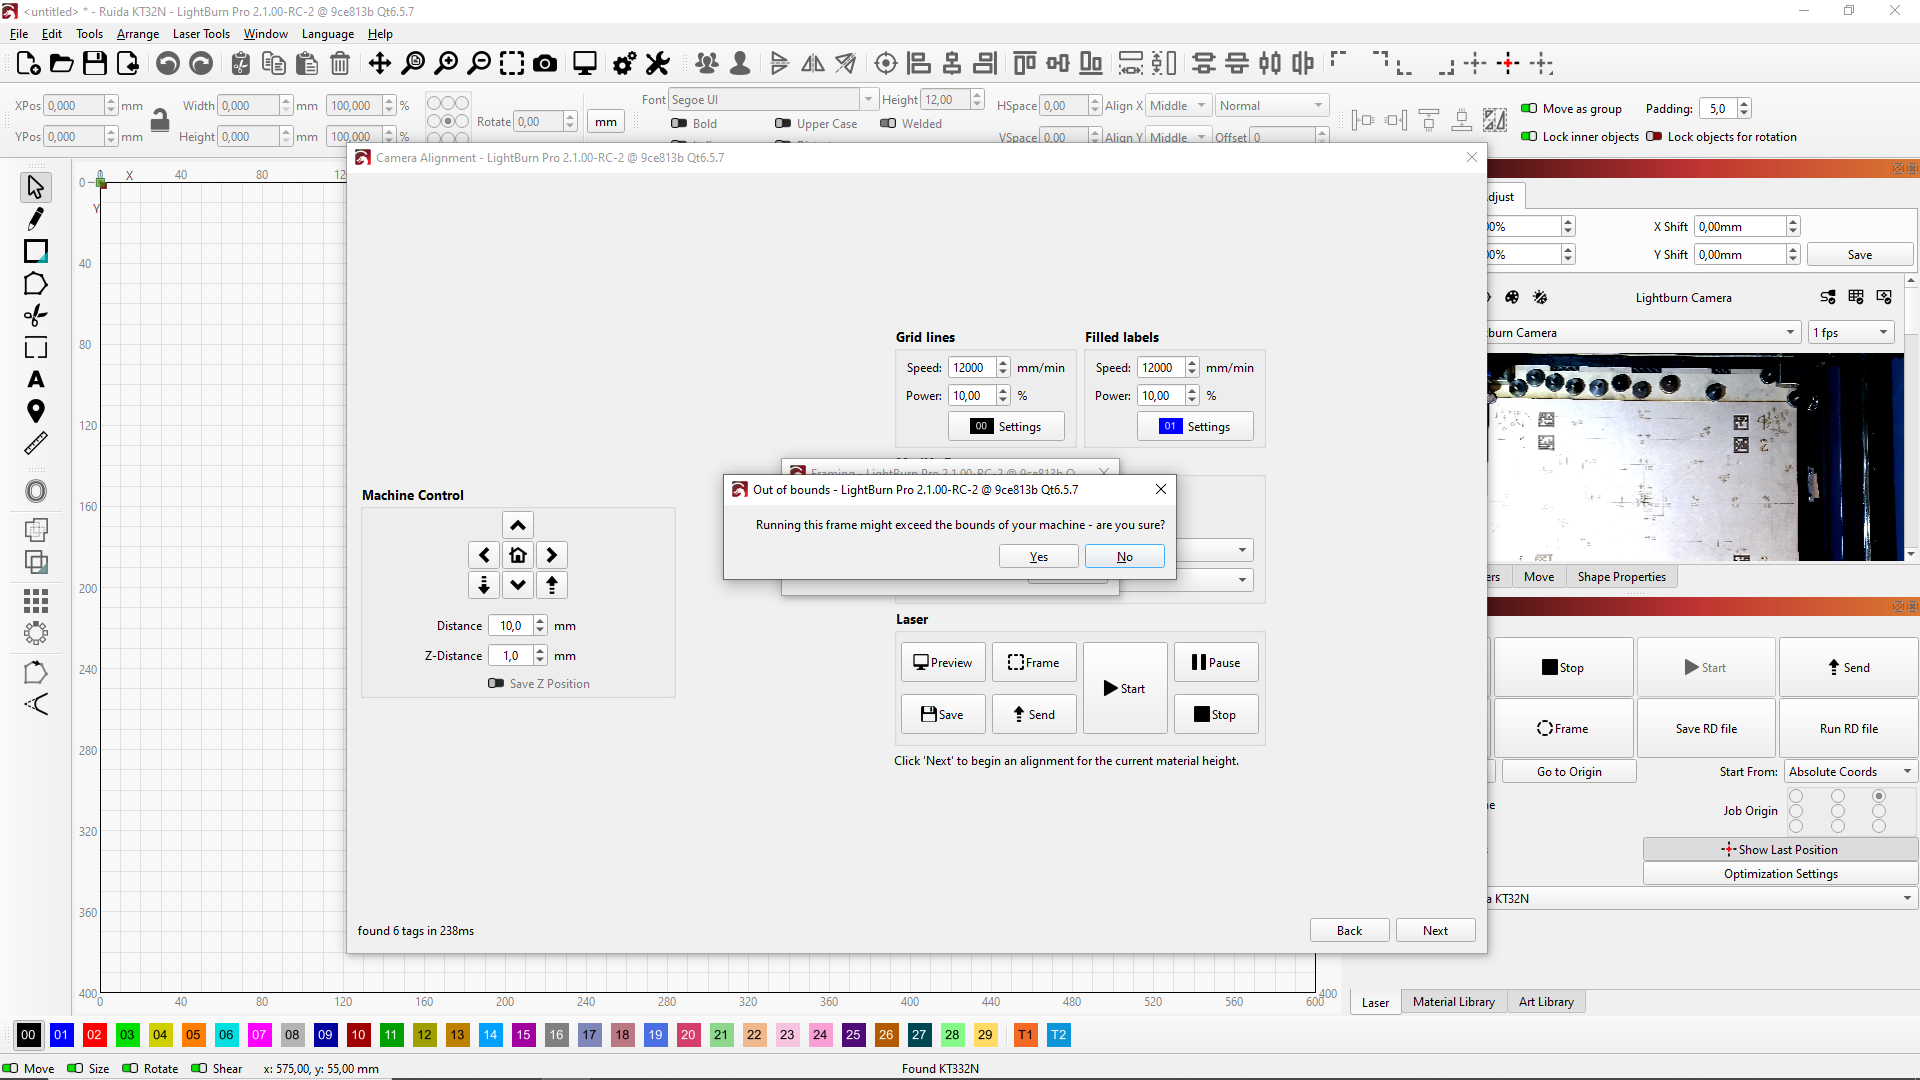Toggle the Save Z Position switch

(496, 684)
